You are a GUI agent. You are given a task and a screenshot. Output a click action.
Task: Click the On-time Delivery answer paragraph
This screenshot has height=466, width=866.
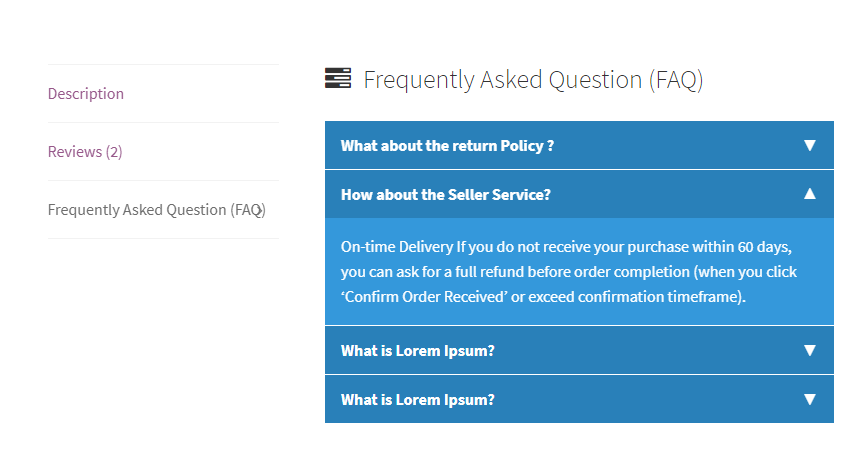[x=569, y=272]
